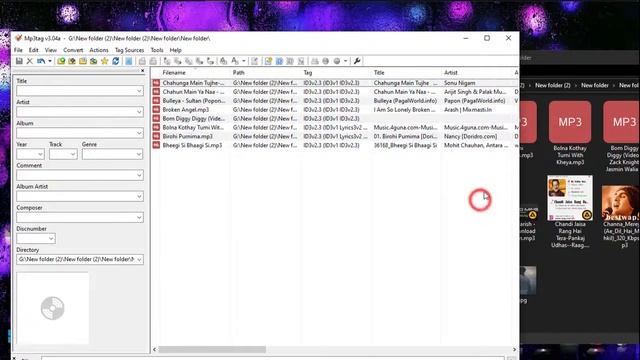The height and width of the screenshot is (360, 640).
Task: Expand the Year field dropdown
Action: click(40, 154)
